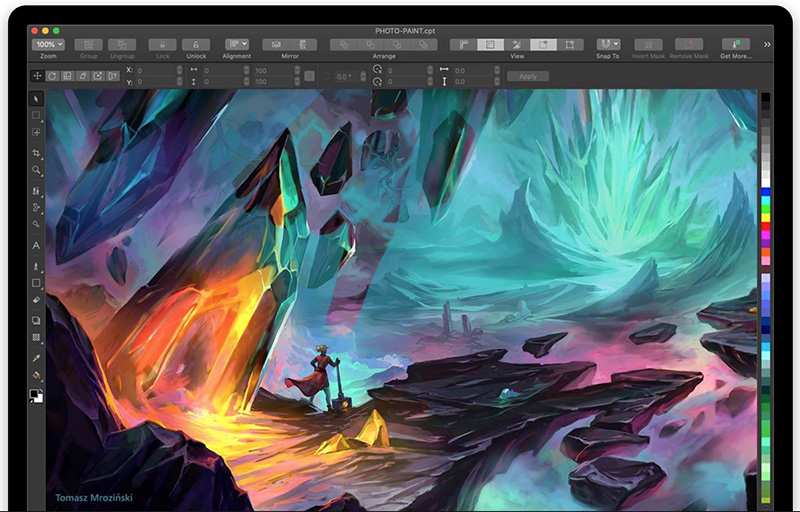Toggle the grid in the View group

point(490,44)
